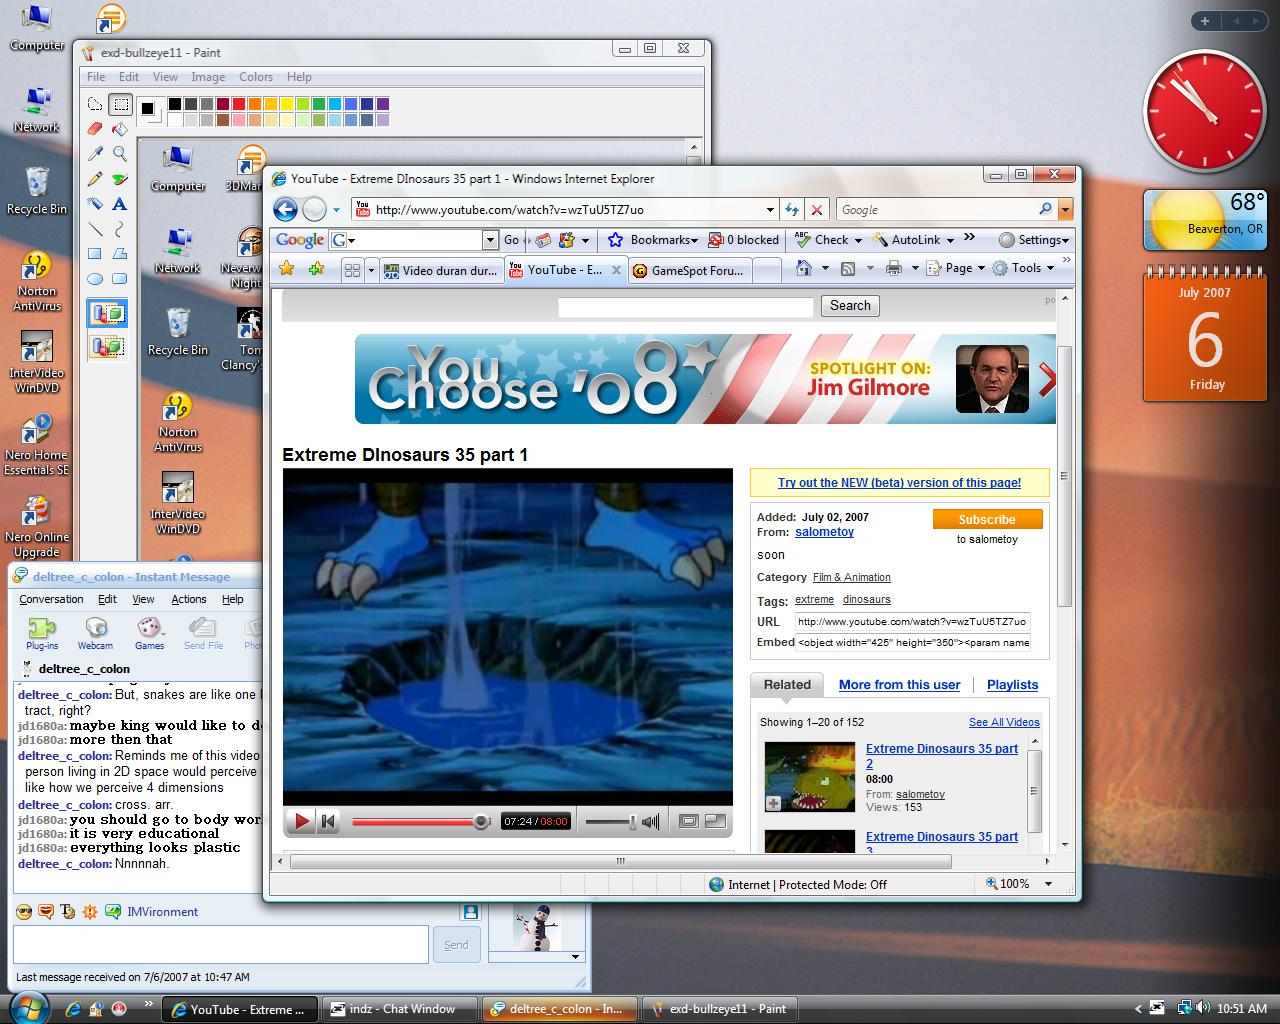
Task: Open the Colors menu in Paint
Action: point(256,77)
